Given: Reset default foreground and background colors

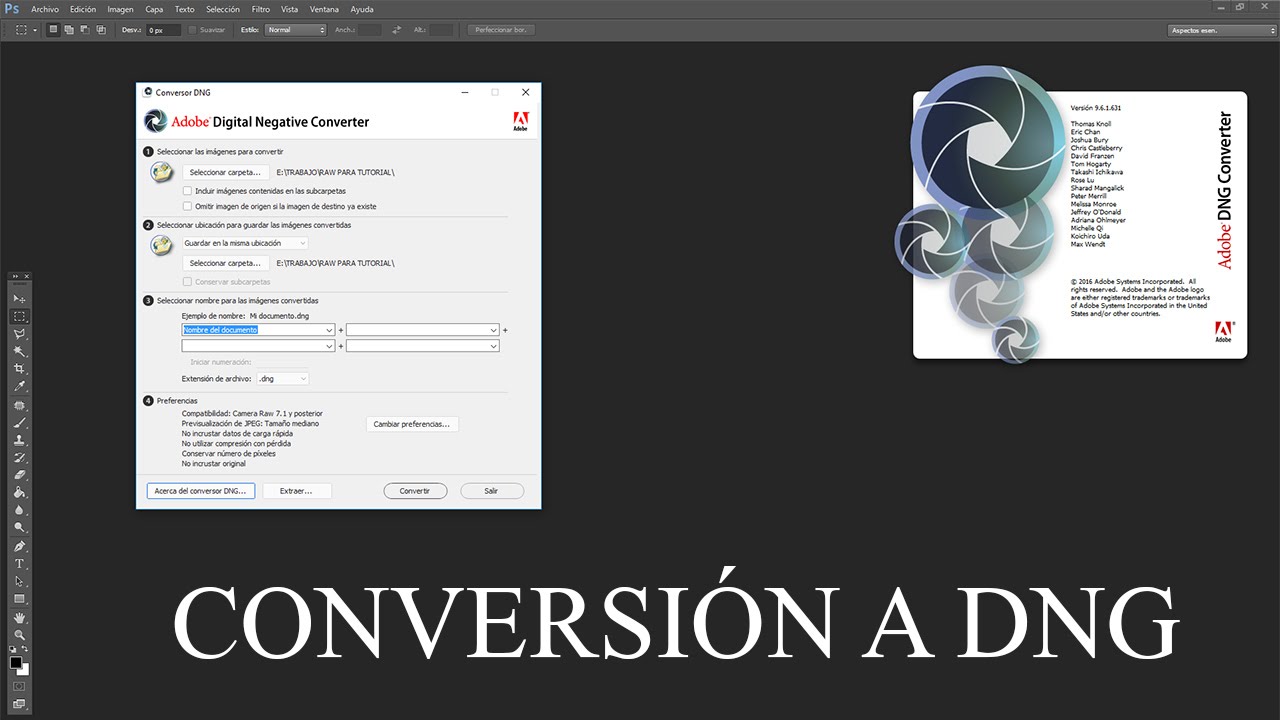Looking at the screenshot, I should (13, 650).
